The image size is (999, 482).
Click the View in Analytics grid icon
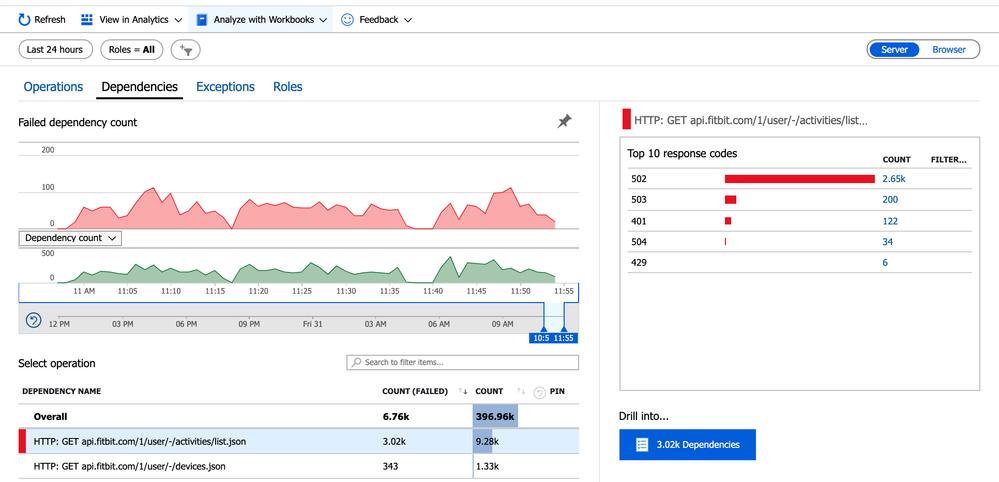point(87,20)
